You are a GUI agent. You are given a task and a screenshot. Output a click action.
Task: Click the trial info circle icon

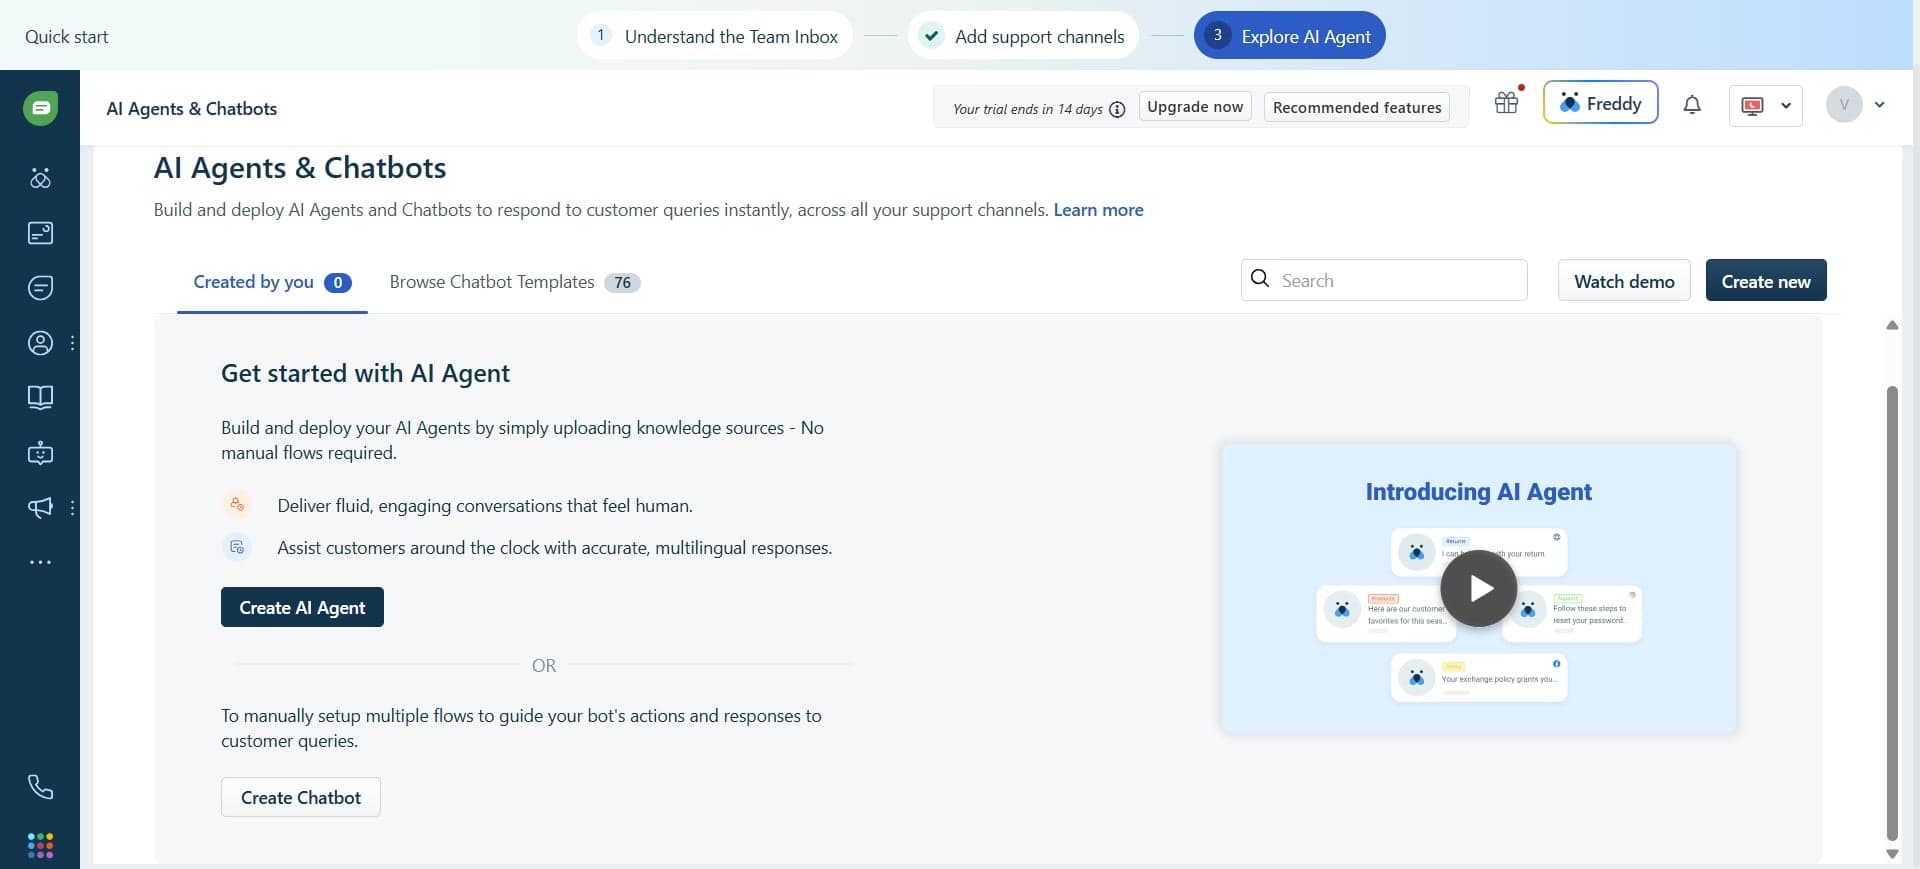(1117, 109)
